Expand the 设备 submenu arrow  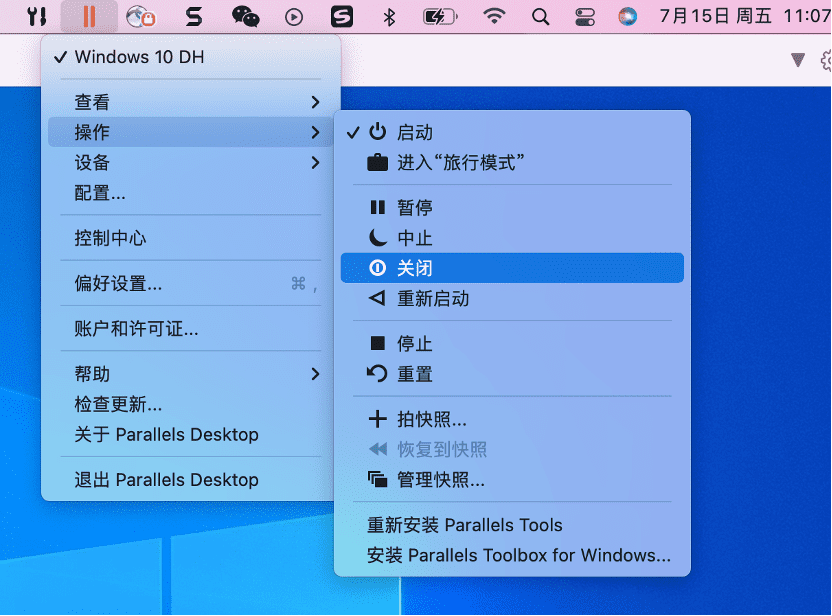point(315,163)
